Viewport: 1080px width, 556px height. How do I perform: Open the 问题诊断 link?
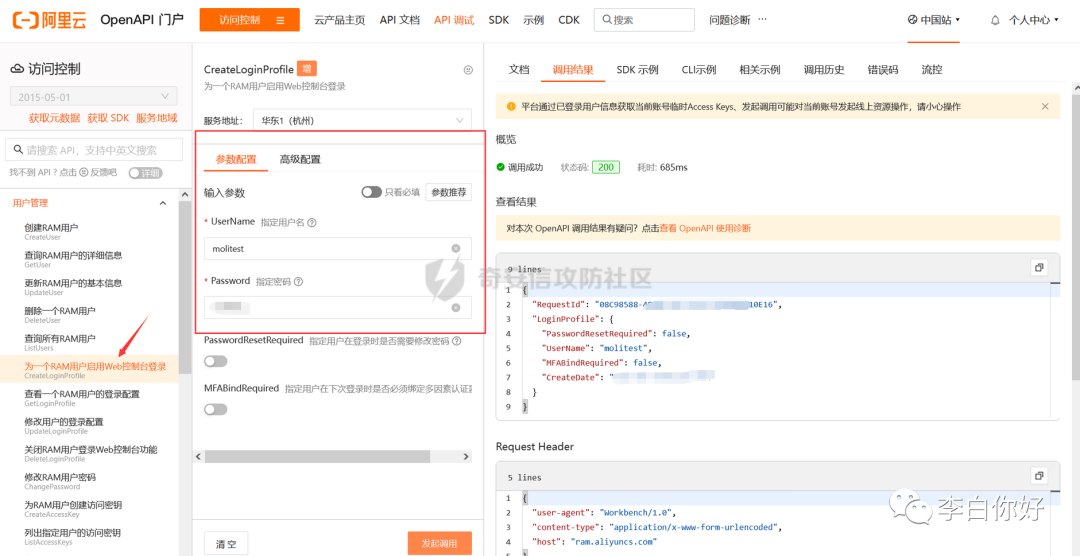[729, 20]
